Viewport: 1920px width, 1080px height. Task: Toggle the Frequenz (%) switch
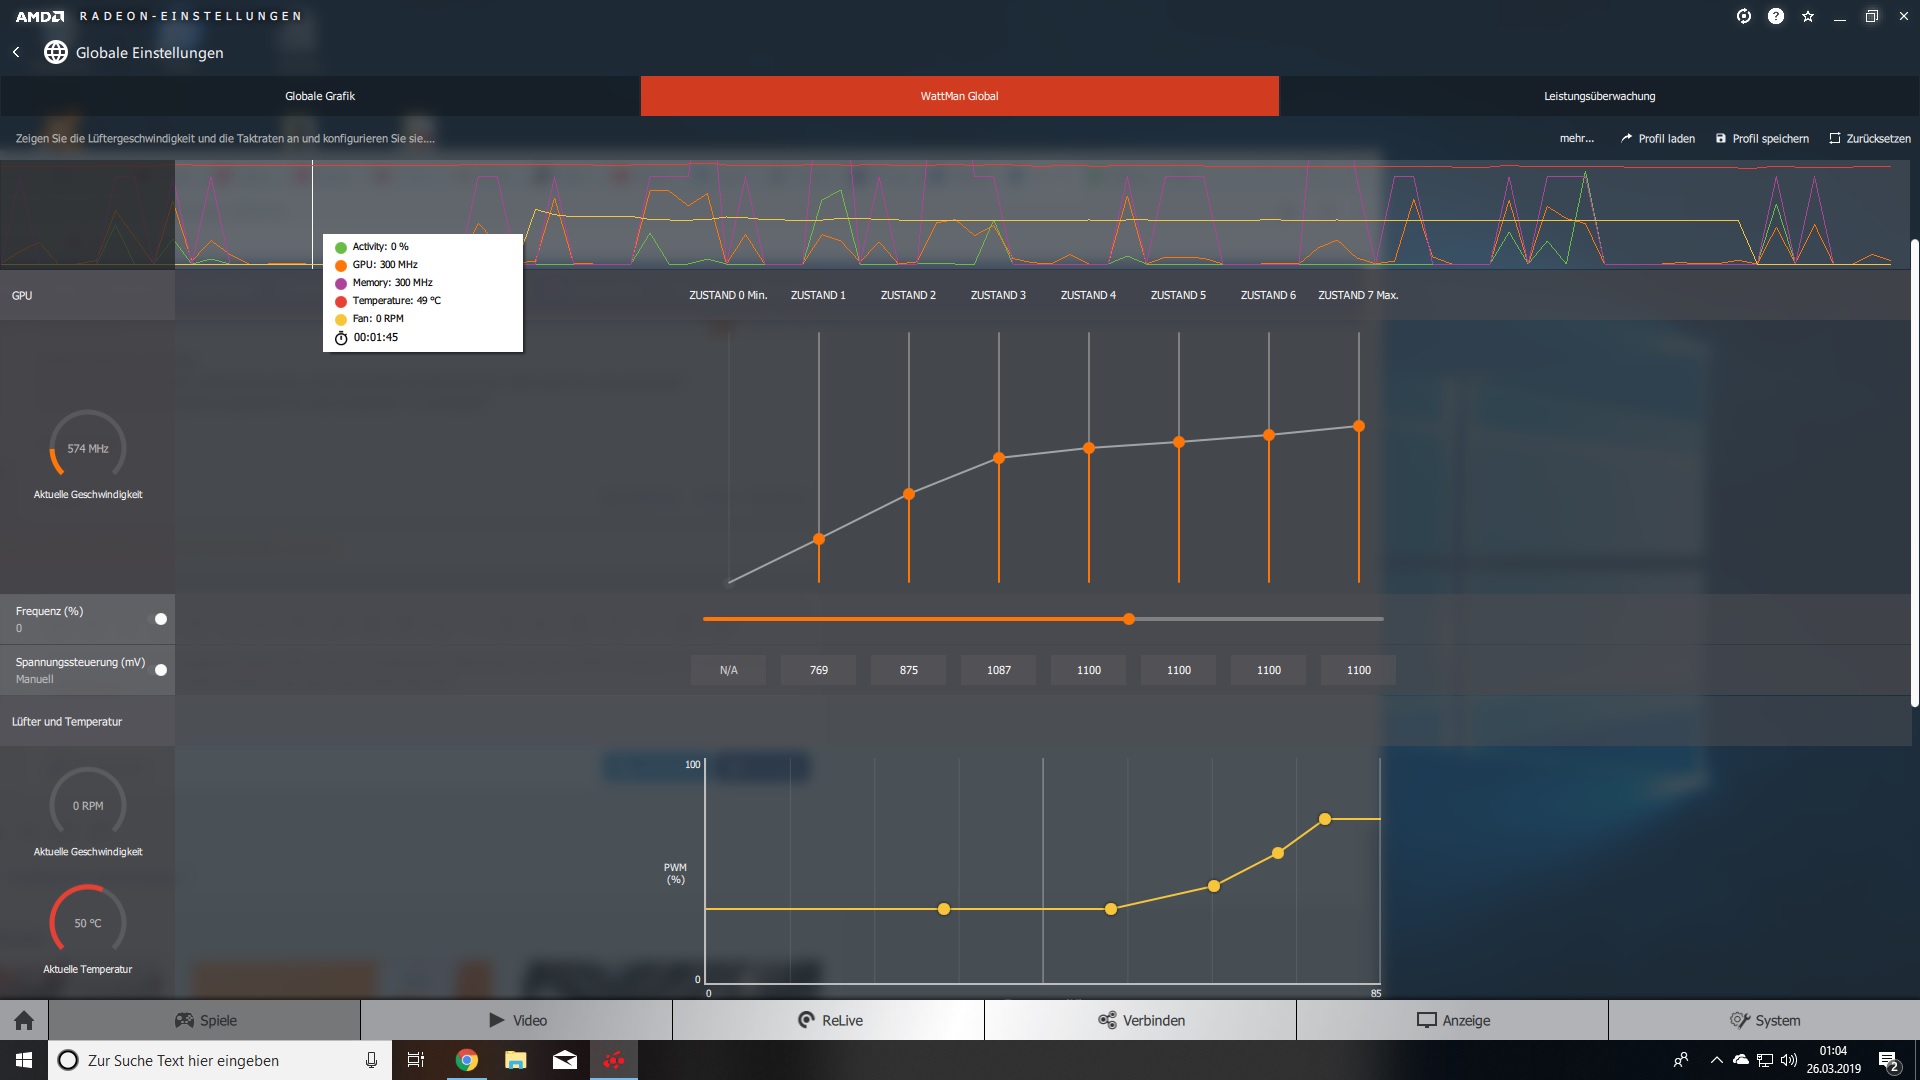click(160, 619)
